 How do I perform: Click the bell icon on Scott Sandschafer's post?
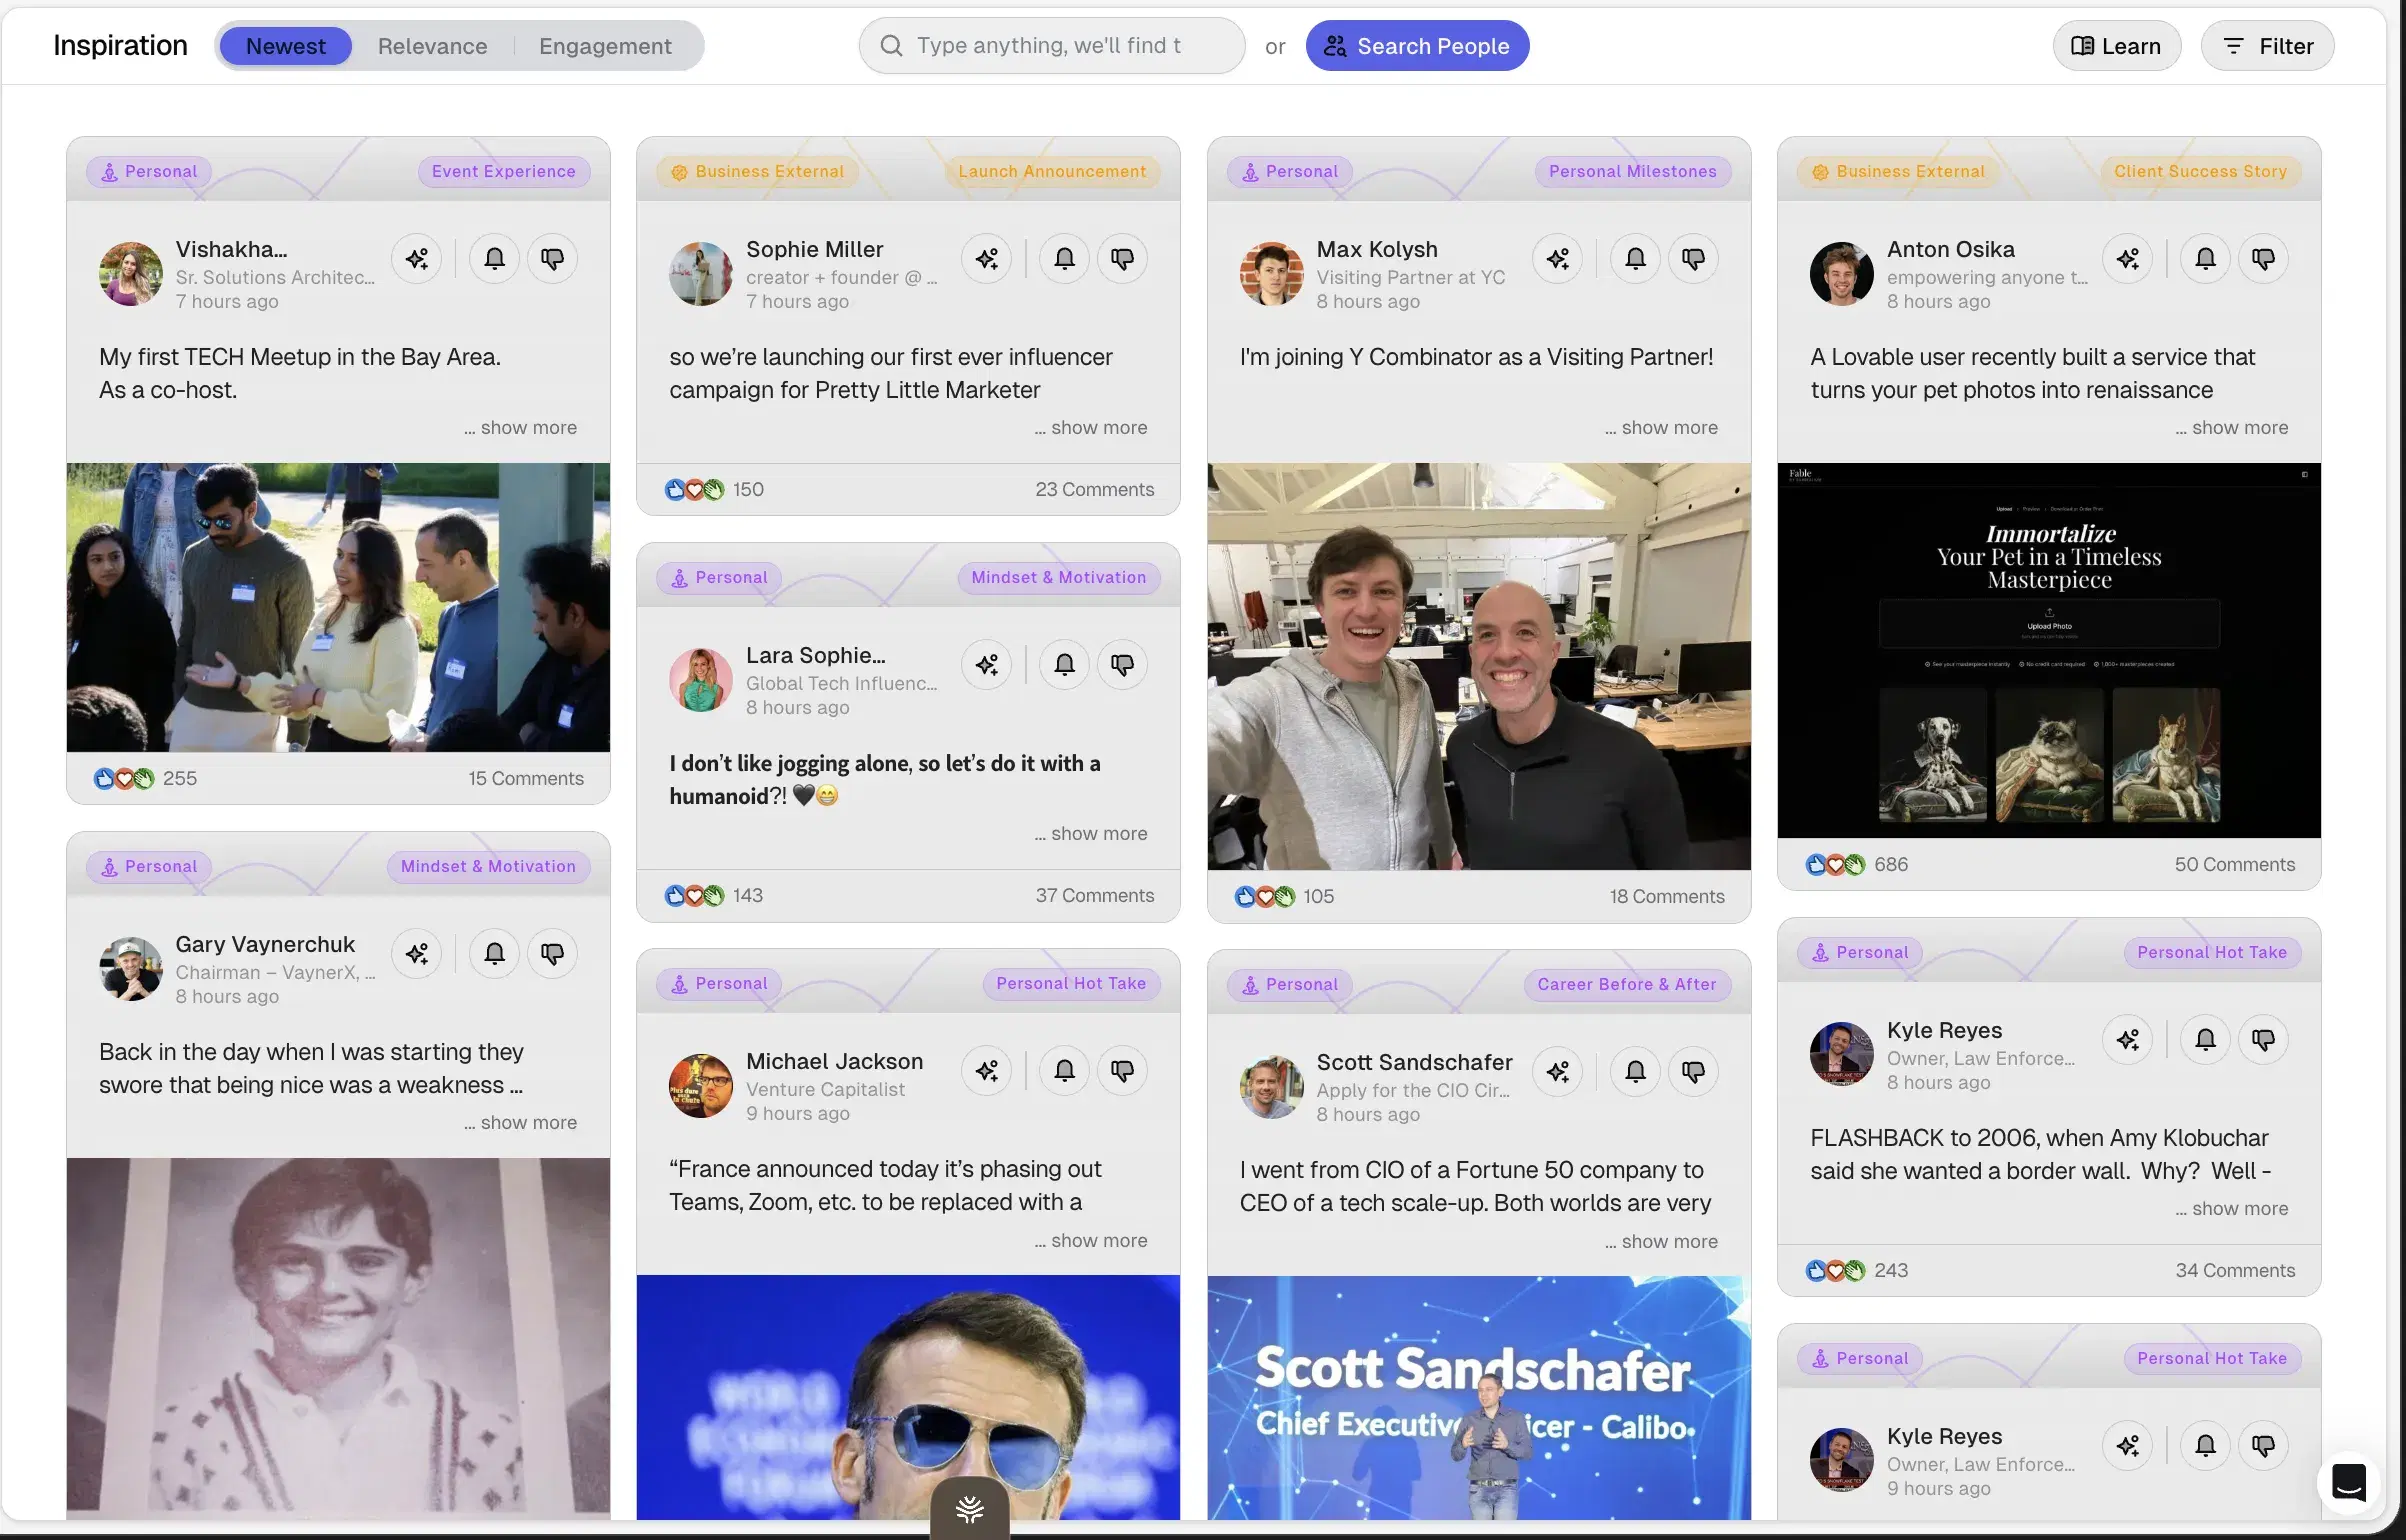click(1635, 1072)
